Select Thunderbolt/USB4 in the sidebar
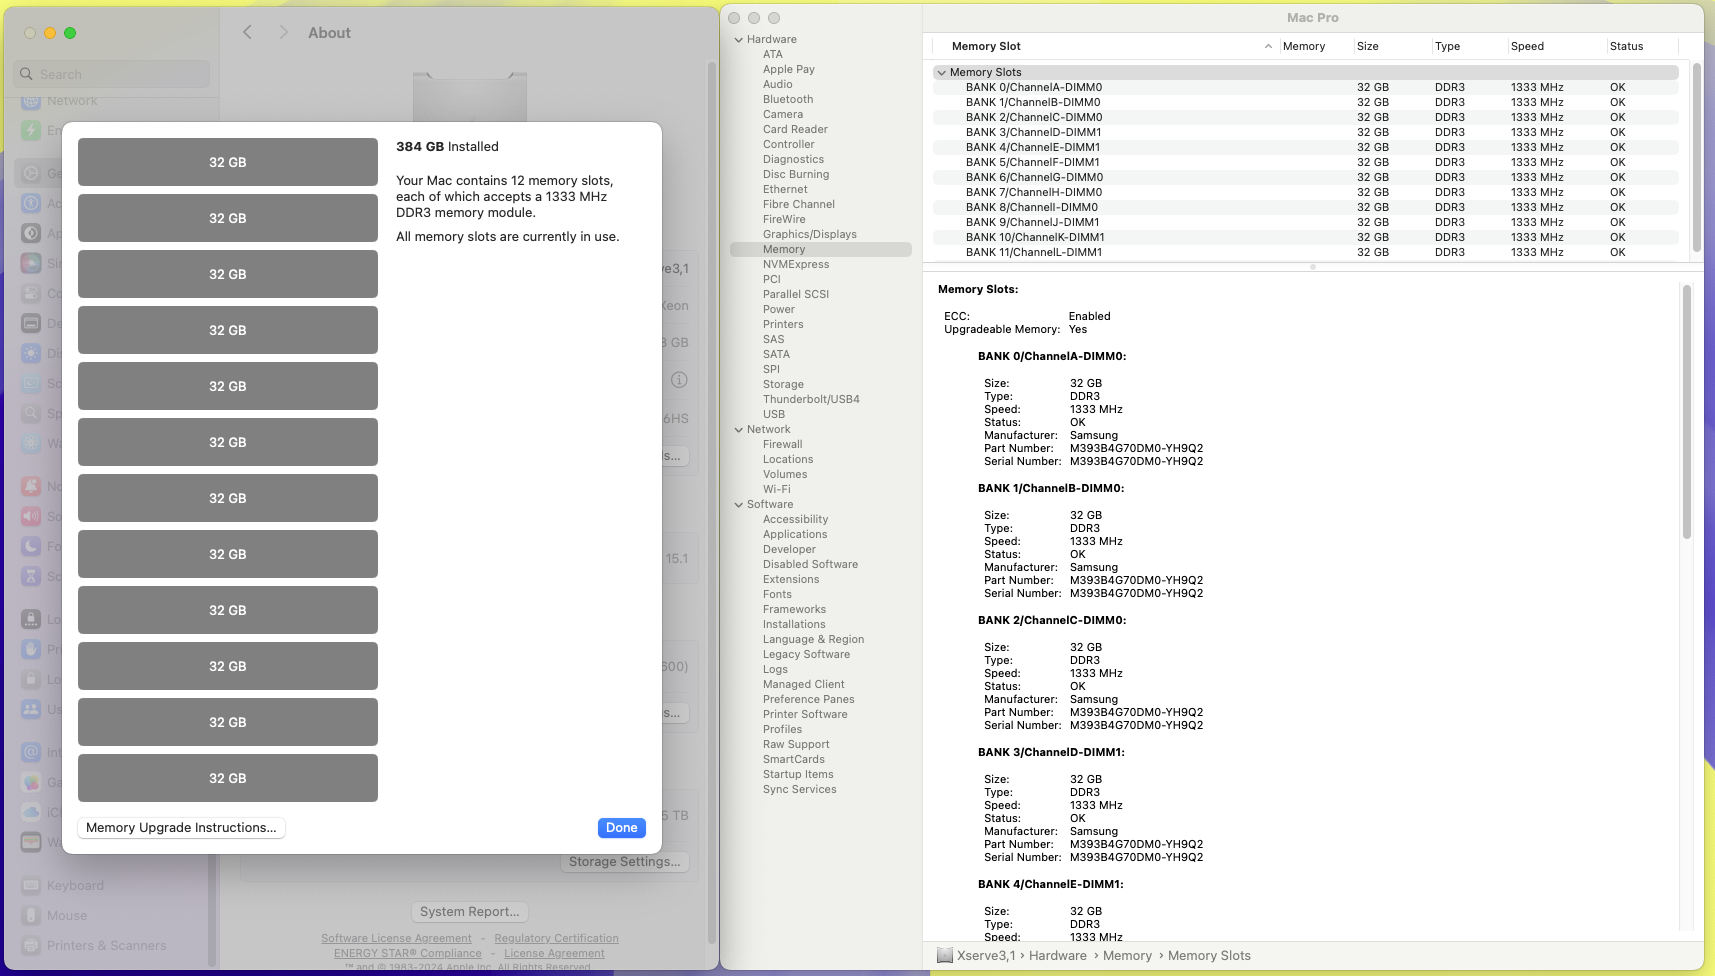Screen dimensions: 1715x976 [811, 399]
